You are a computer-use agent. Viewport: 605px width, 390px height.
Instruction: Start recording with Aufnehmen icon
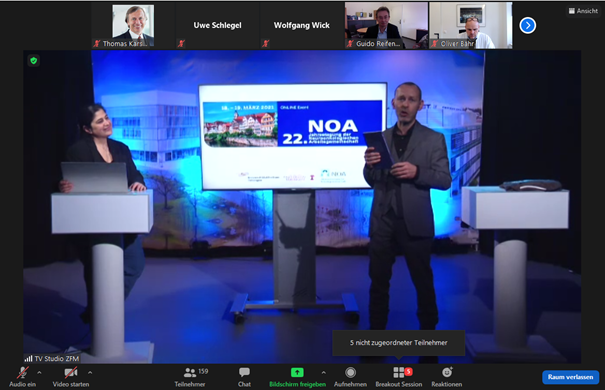(x=350, y=372)
